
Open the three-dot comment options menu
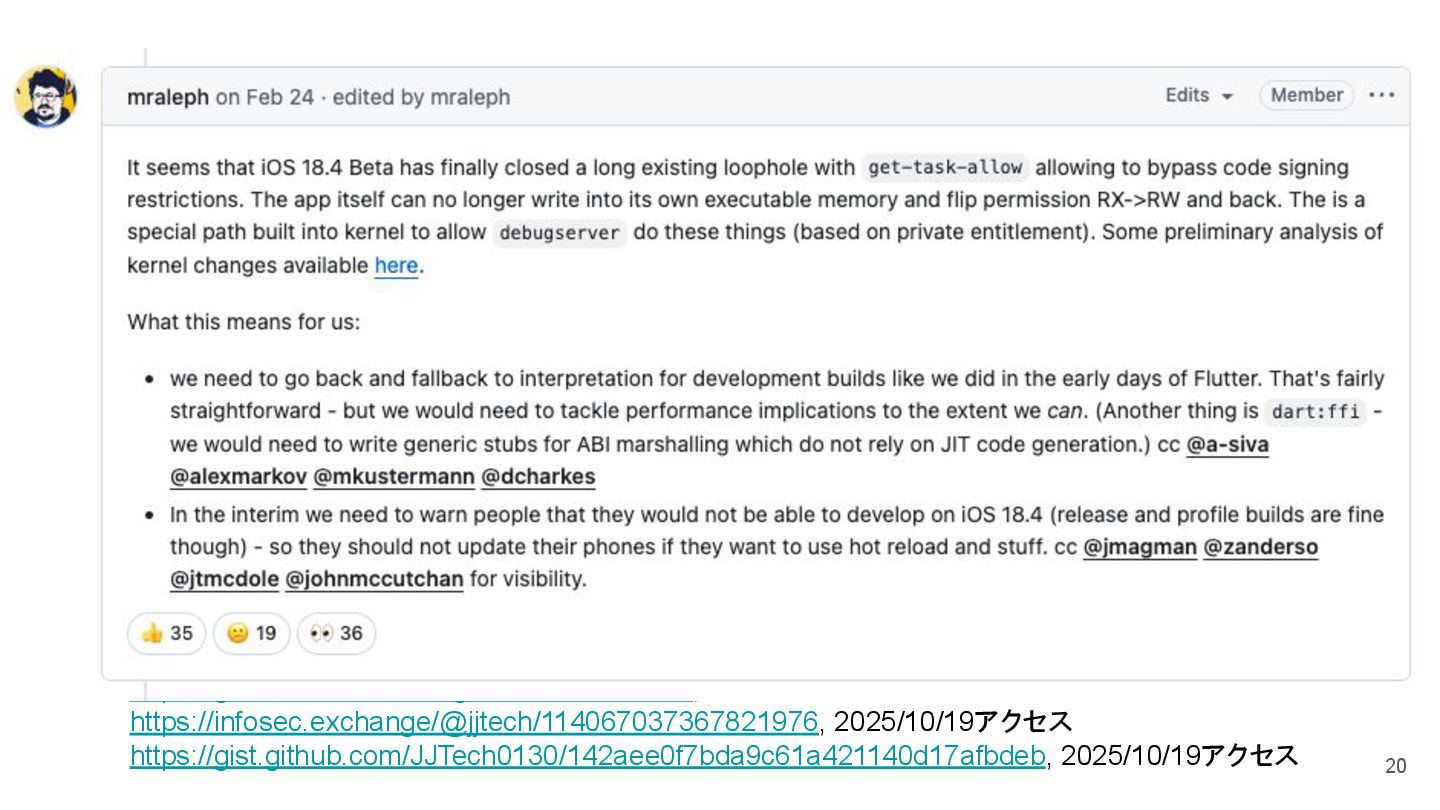[x=1381, y=95]
